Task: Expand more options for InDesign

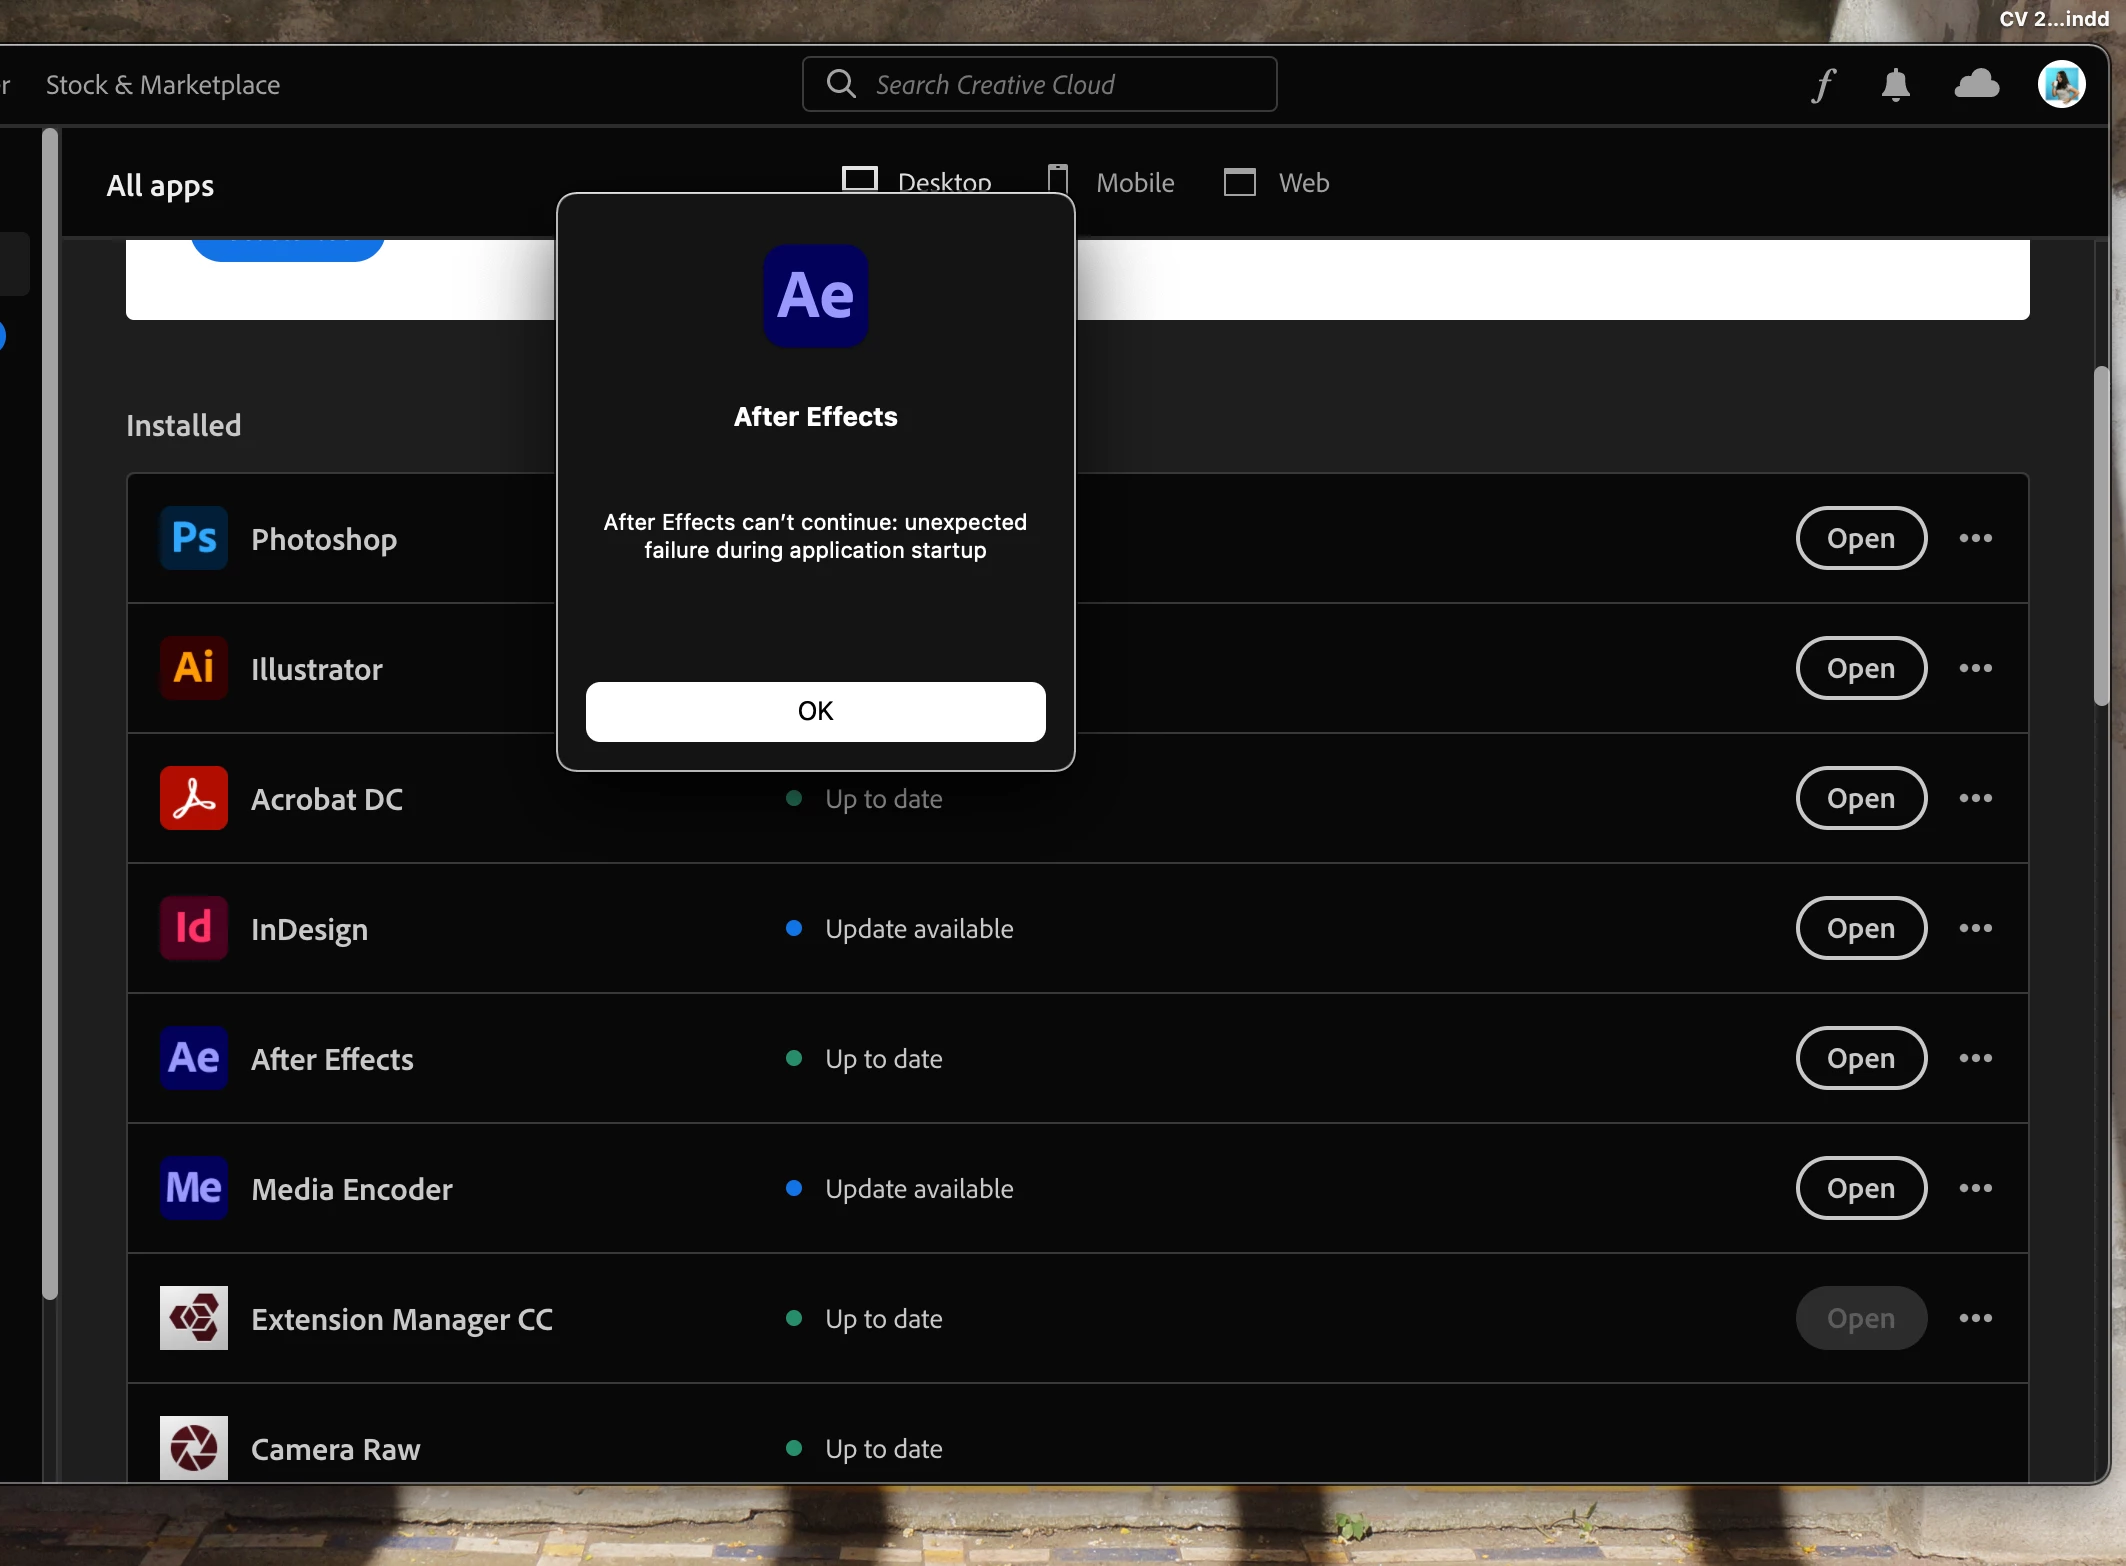Action: pyautogui.click(x=1975, y=928)
